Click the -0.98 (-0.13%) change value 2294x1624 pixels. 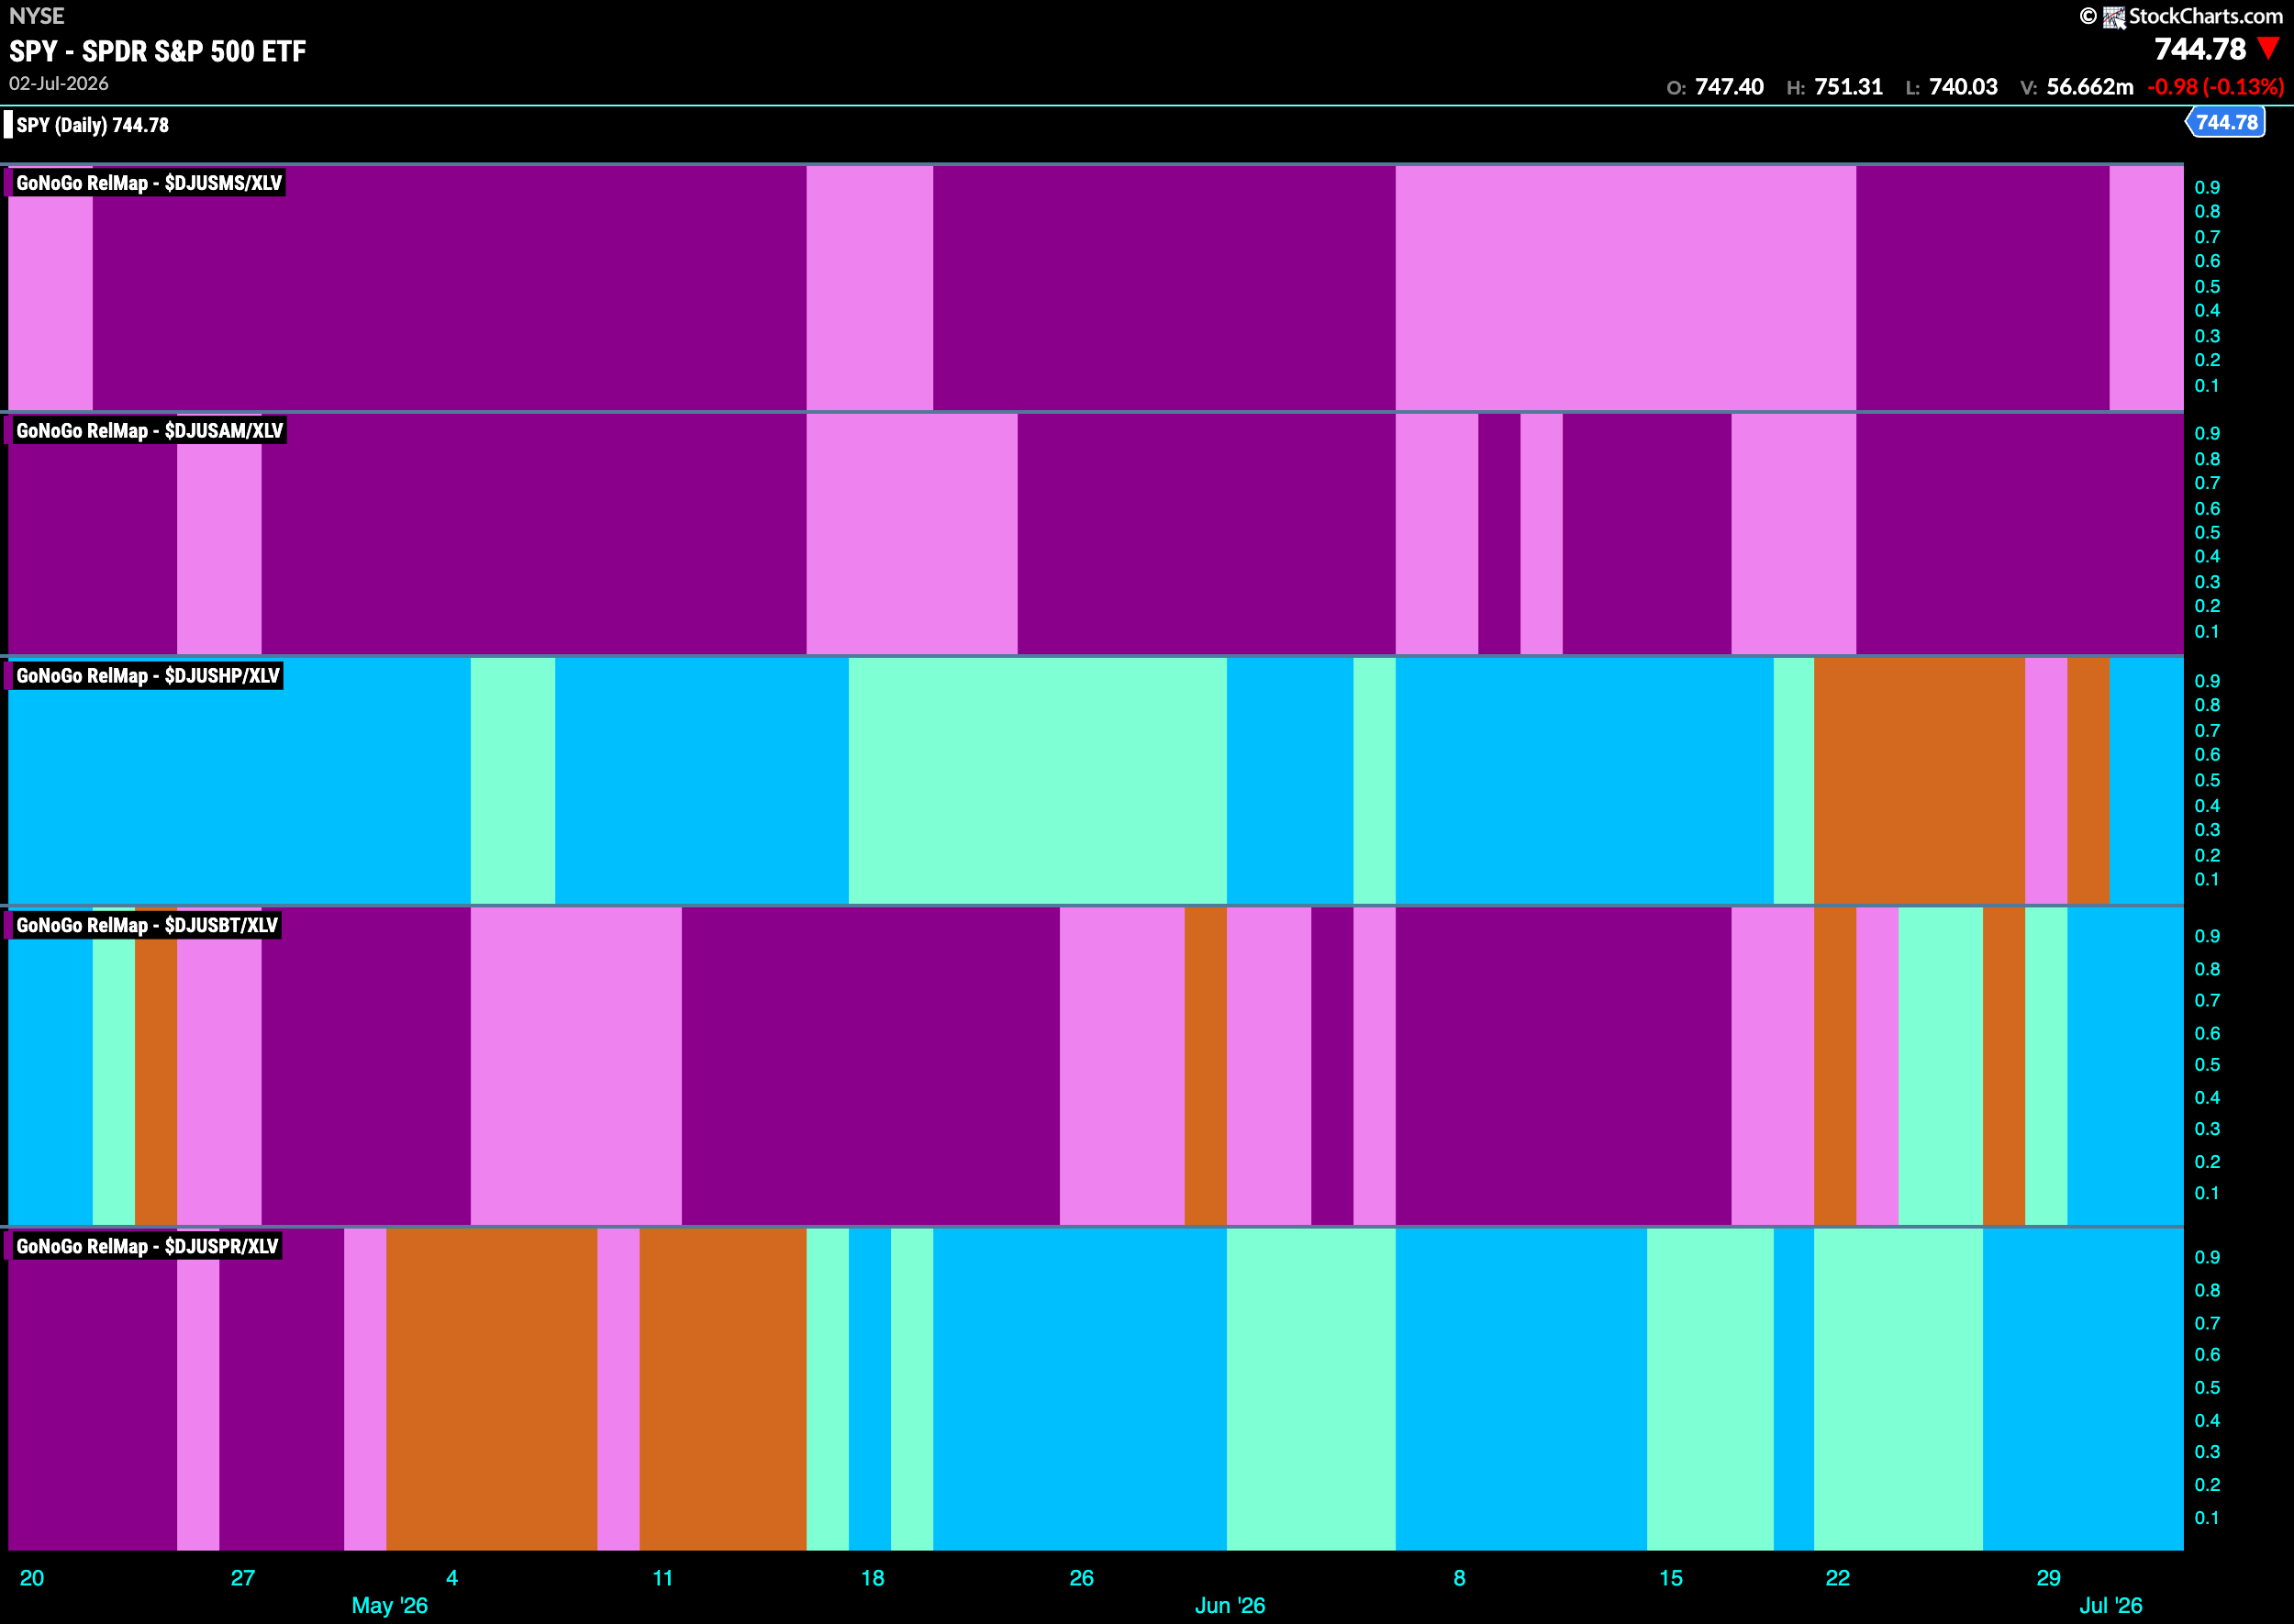coord(2215,87)
